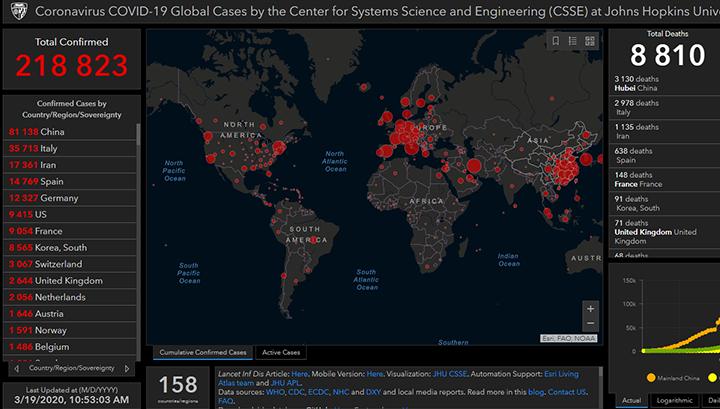Switch to the Active Cases map tab
This screenshot has width=720, height=409.
(283, 353)
